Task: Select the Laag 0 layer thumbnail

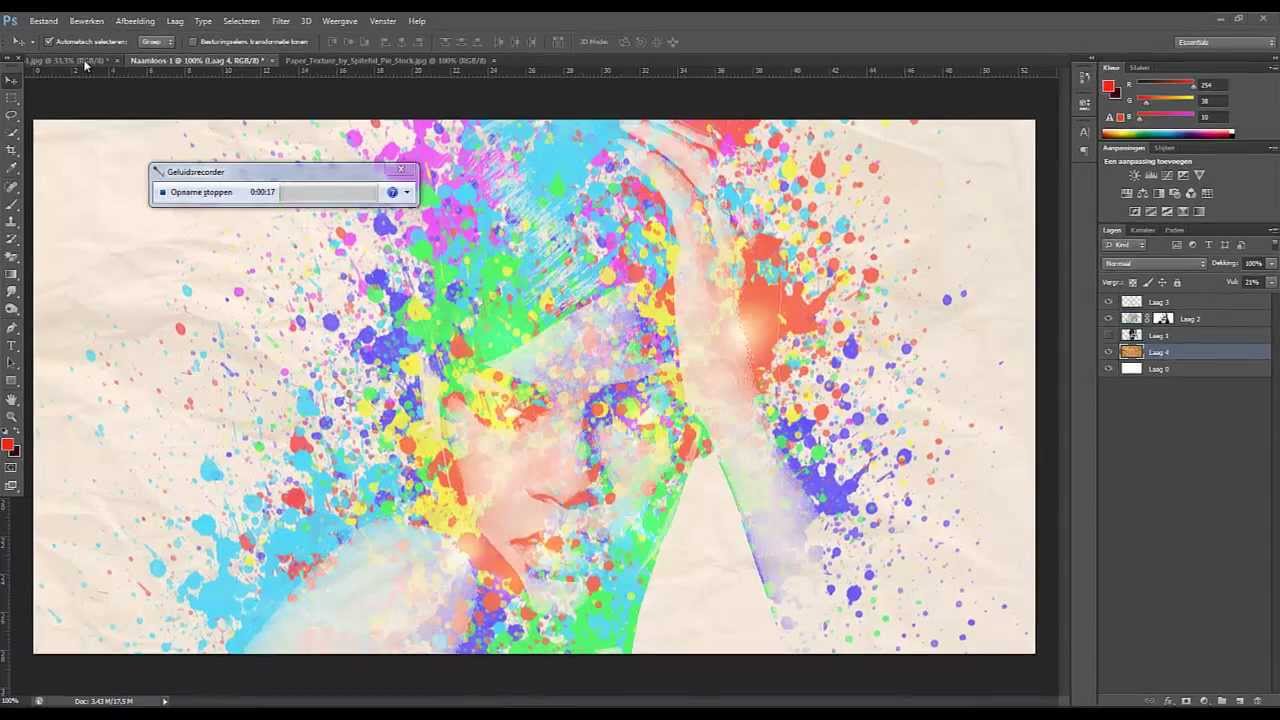Action: click(x=1132, y=369)
